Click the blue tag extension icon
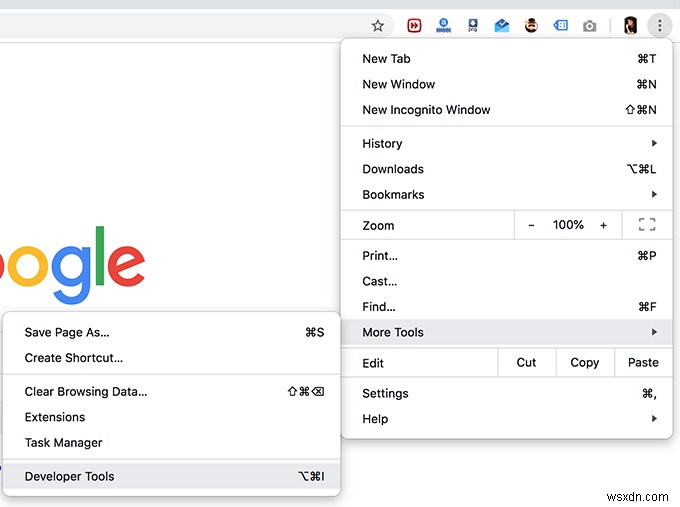The image size is (680, 507). (x=561, y=26)
